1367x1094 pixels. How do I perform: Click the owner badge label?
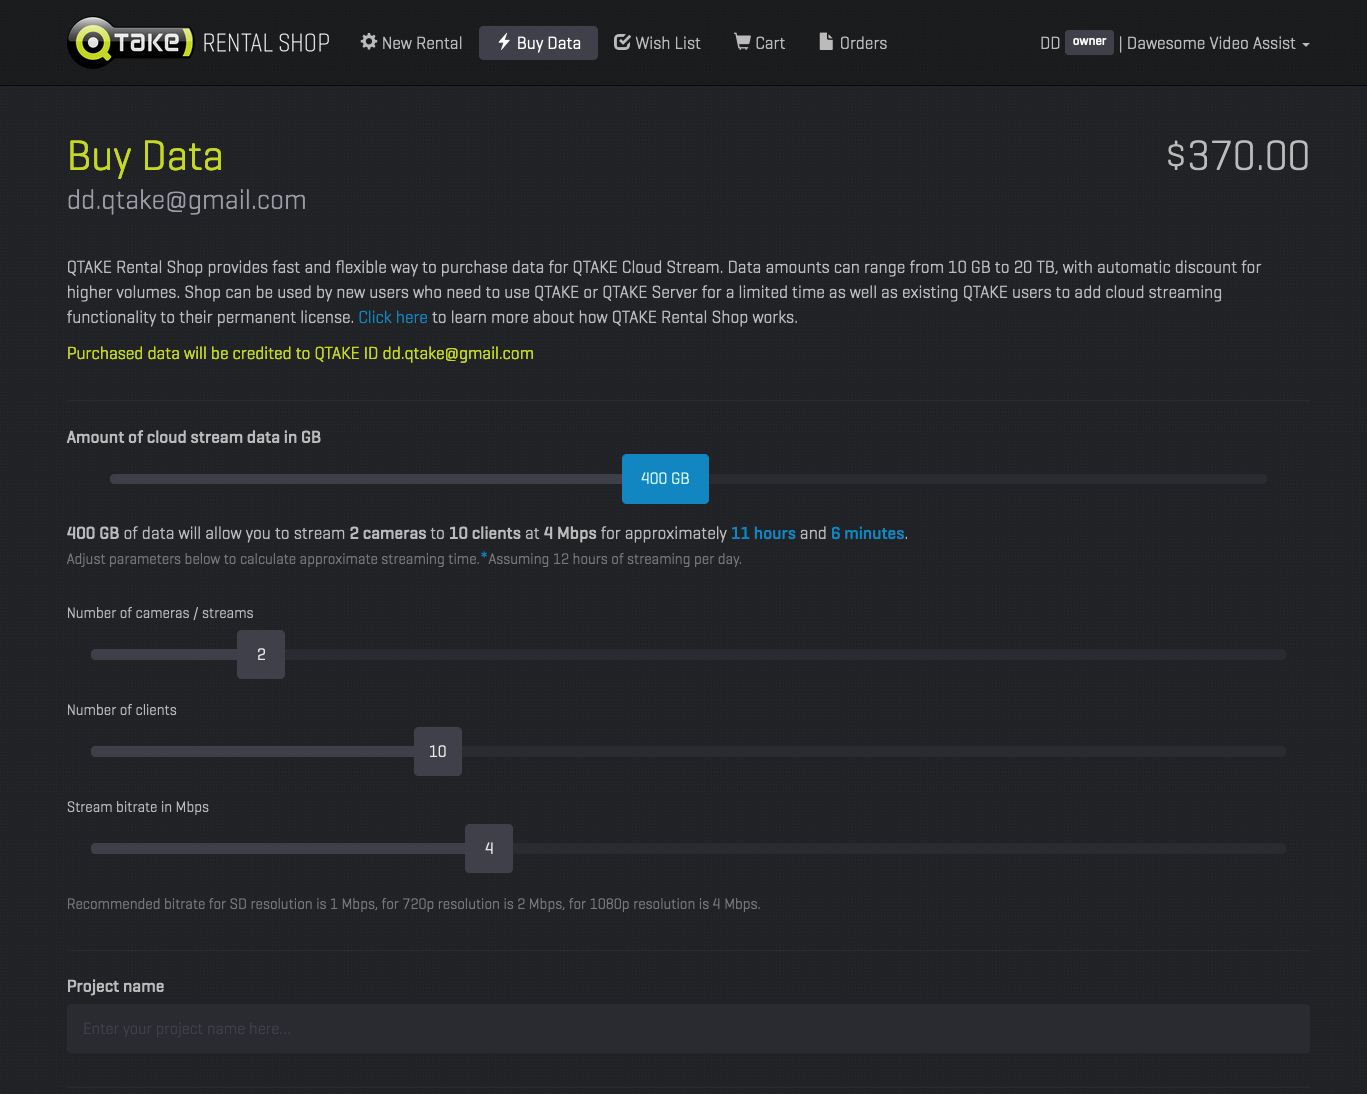coord(1089,42)
